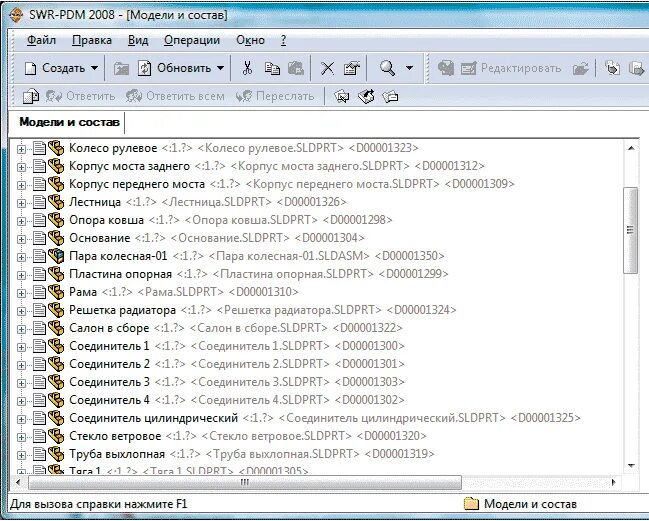Click the Редактировать button
This screenshot has height=521, width=649.
pos(512,68)
